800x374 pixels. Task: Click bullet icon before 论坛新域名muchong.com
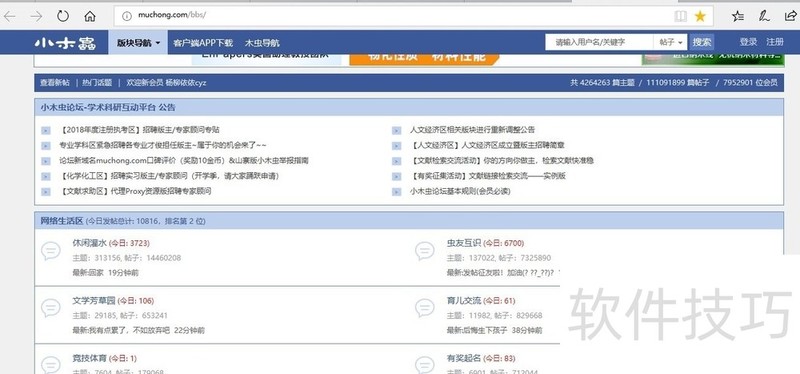click(x=46, y=162)
